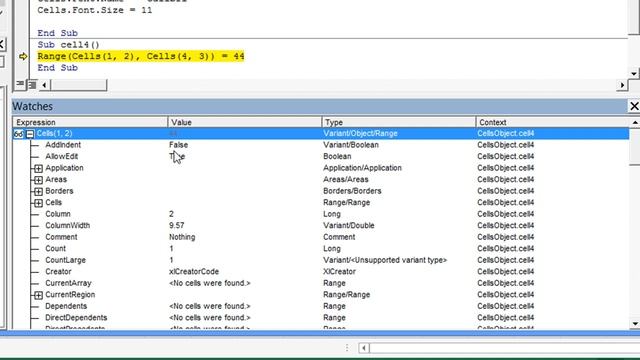Select the AddIndent property row
This screenshot has height=360, width=640.
point(321,145)
